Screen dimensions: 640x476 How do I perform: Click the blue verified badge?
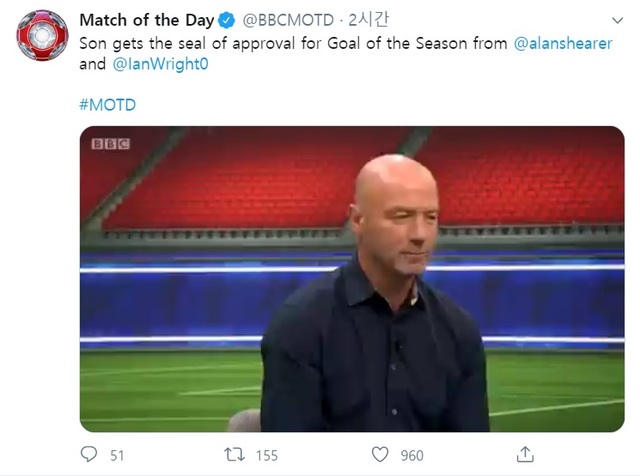coord(227,20)
